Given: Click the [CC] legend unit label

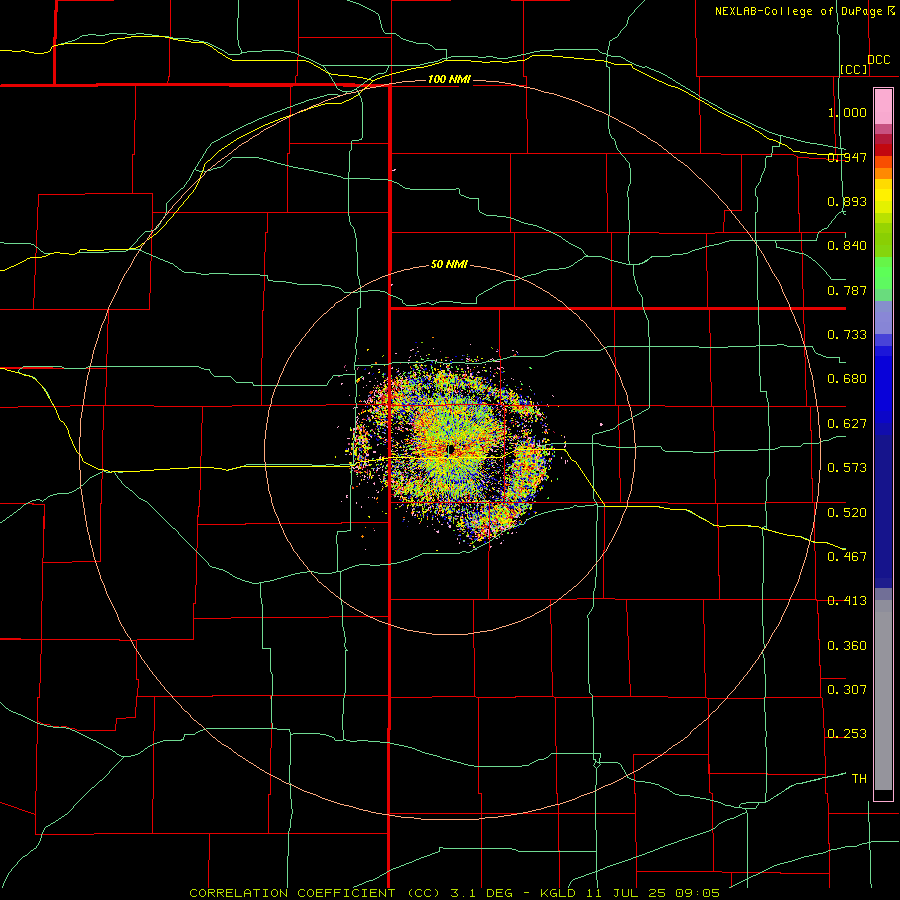Looking at the screenshot, I should click(854, 69).
